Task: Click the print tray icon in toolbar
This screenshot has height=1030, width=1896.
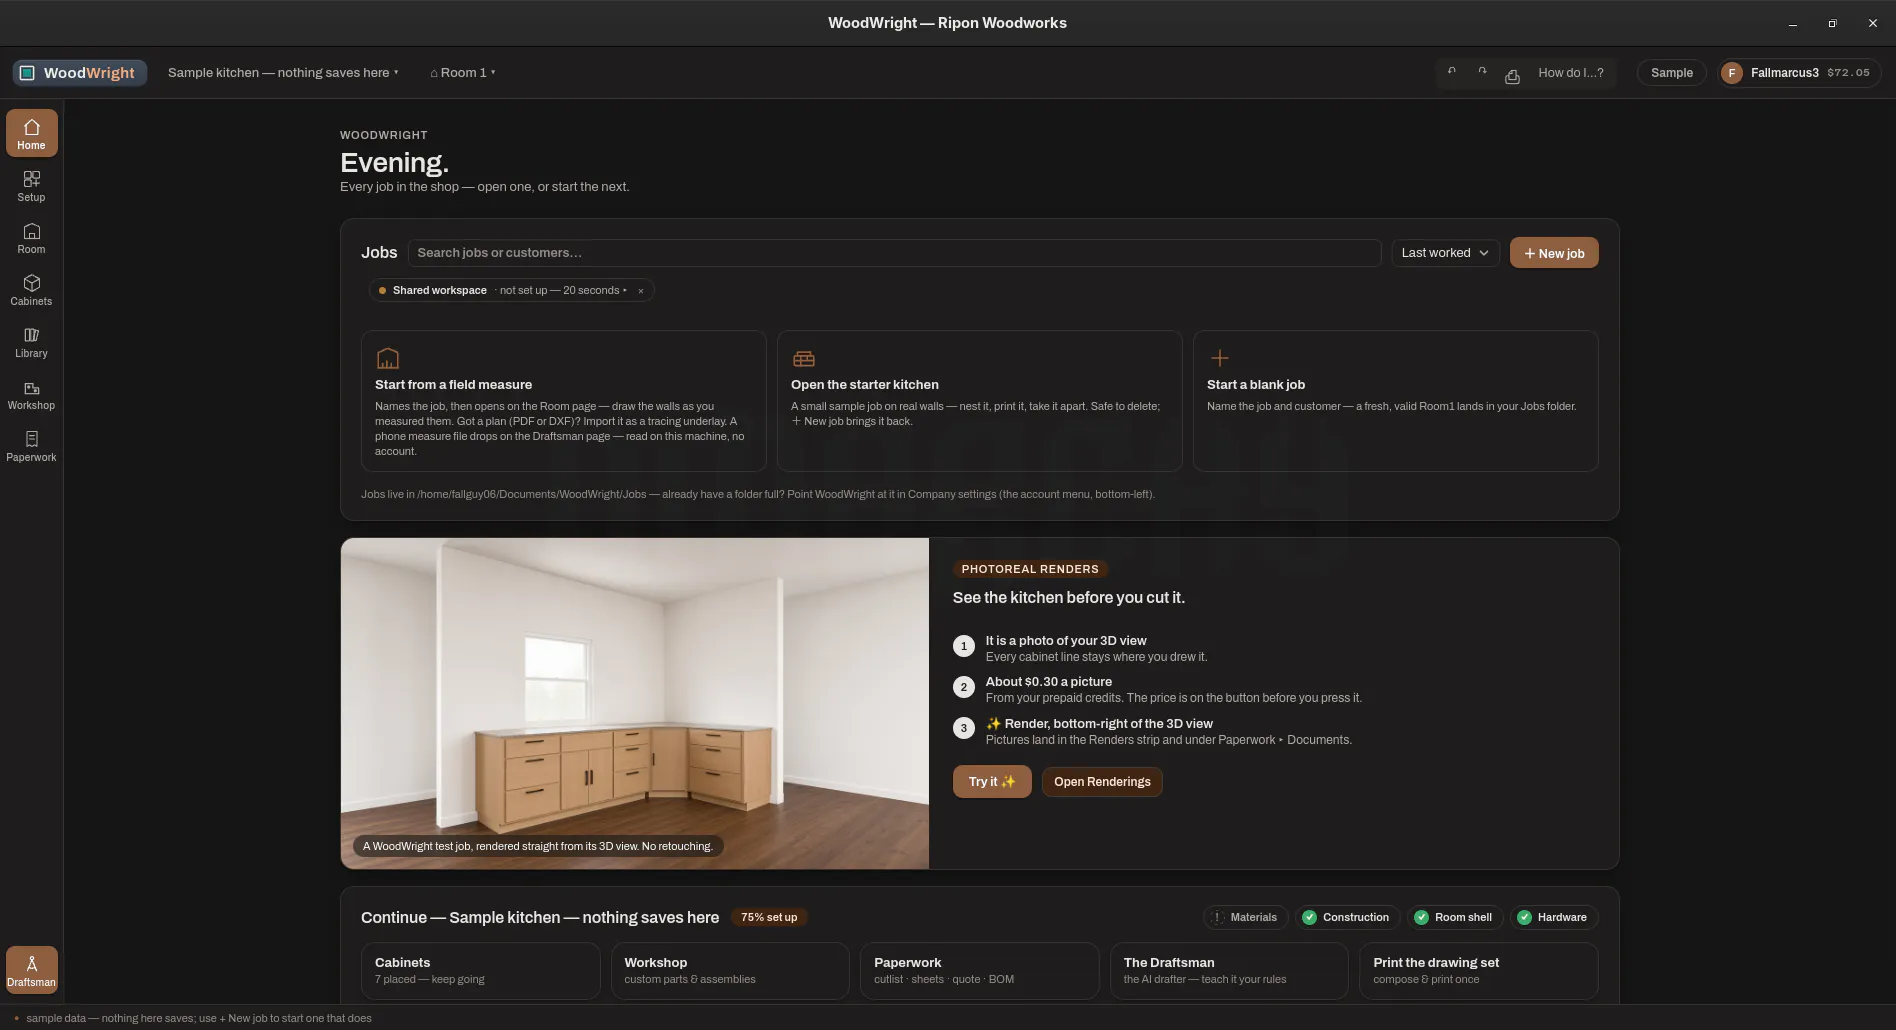Action: [x=1512, y=76]
